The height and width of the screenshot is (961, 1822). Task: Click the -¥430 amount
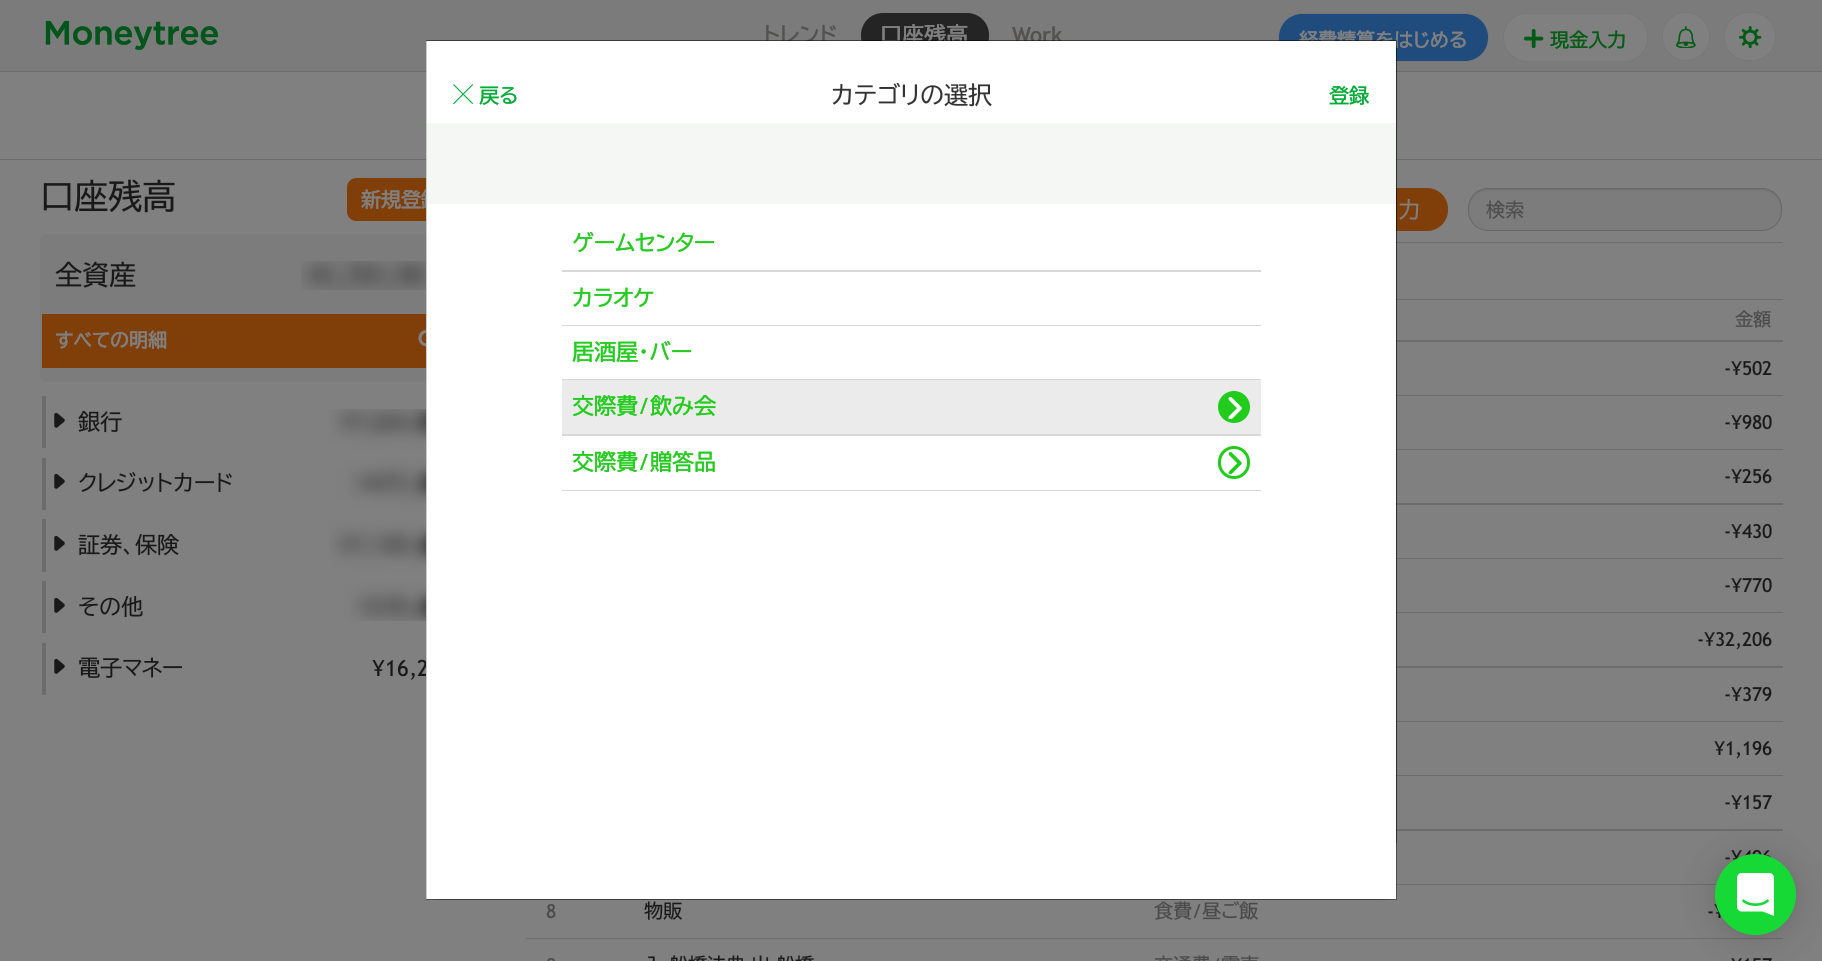(1747, 532)
